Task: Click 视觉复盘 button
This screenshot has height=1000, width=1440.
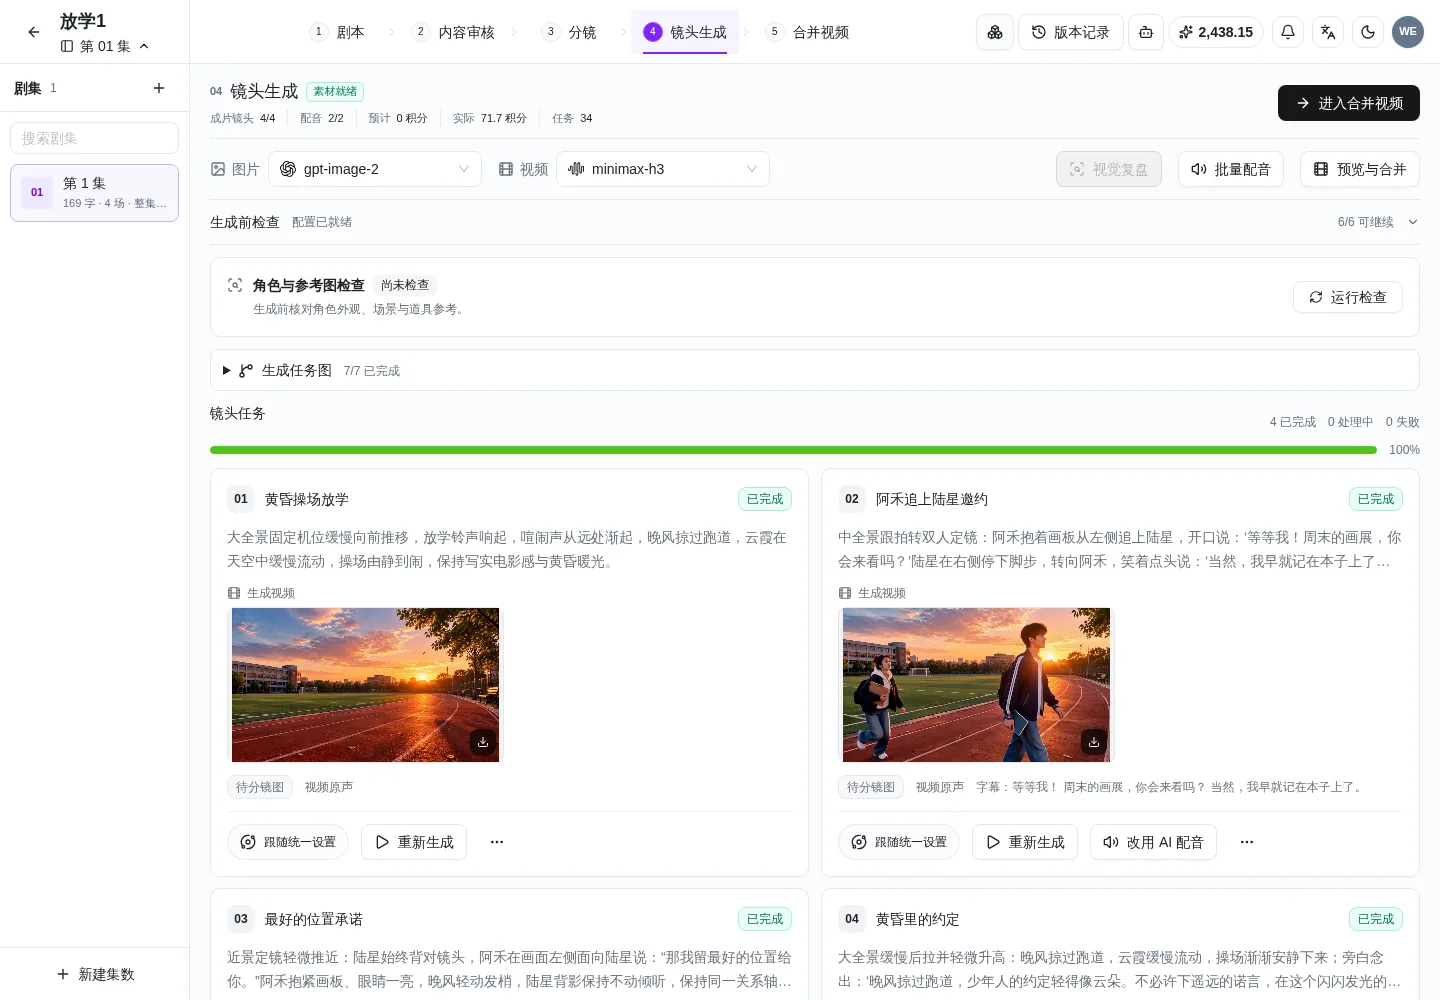Action: coord(1109,169)
